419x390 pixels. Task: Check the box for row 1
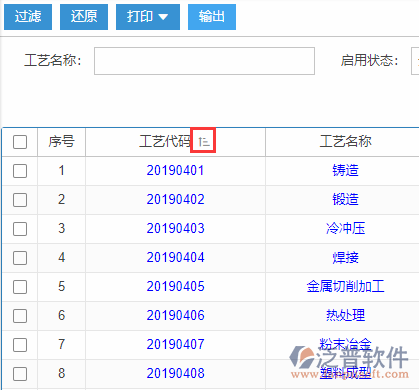click(x=20, y=171)
